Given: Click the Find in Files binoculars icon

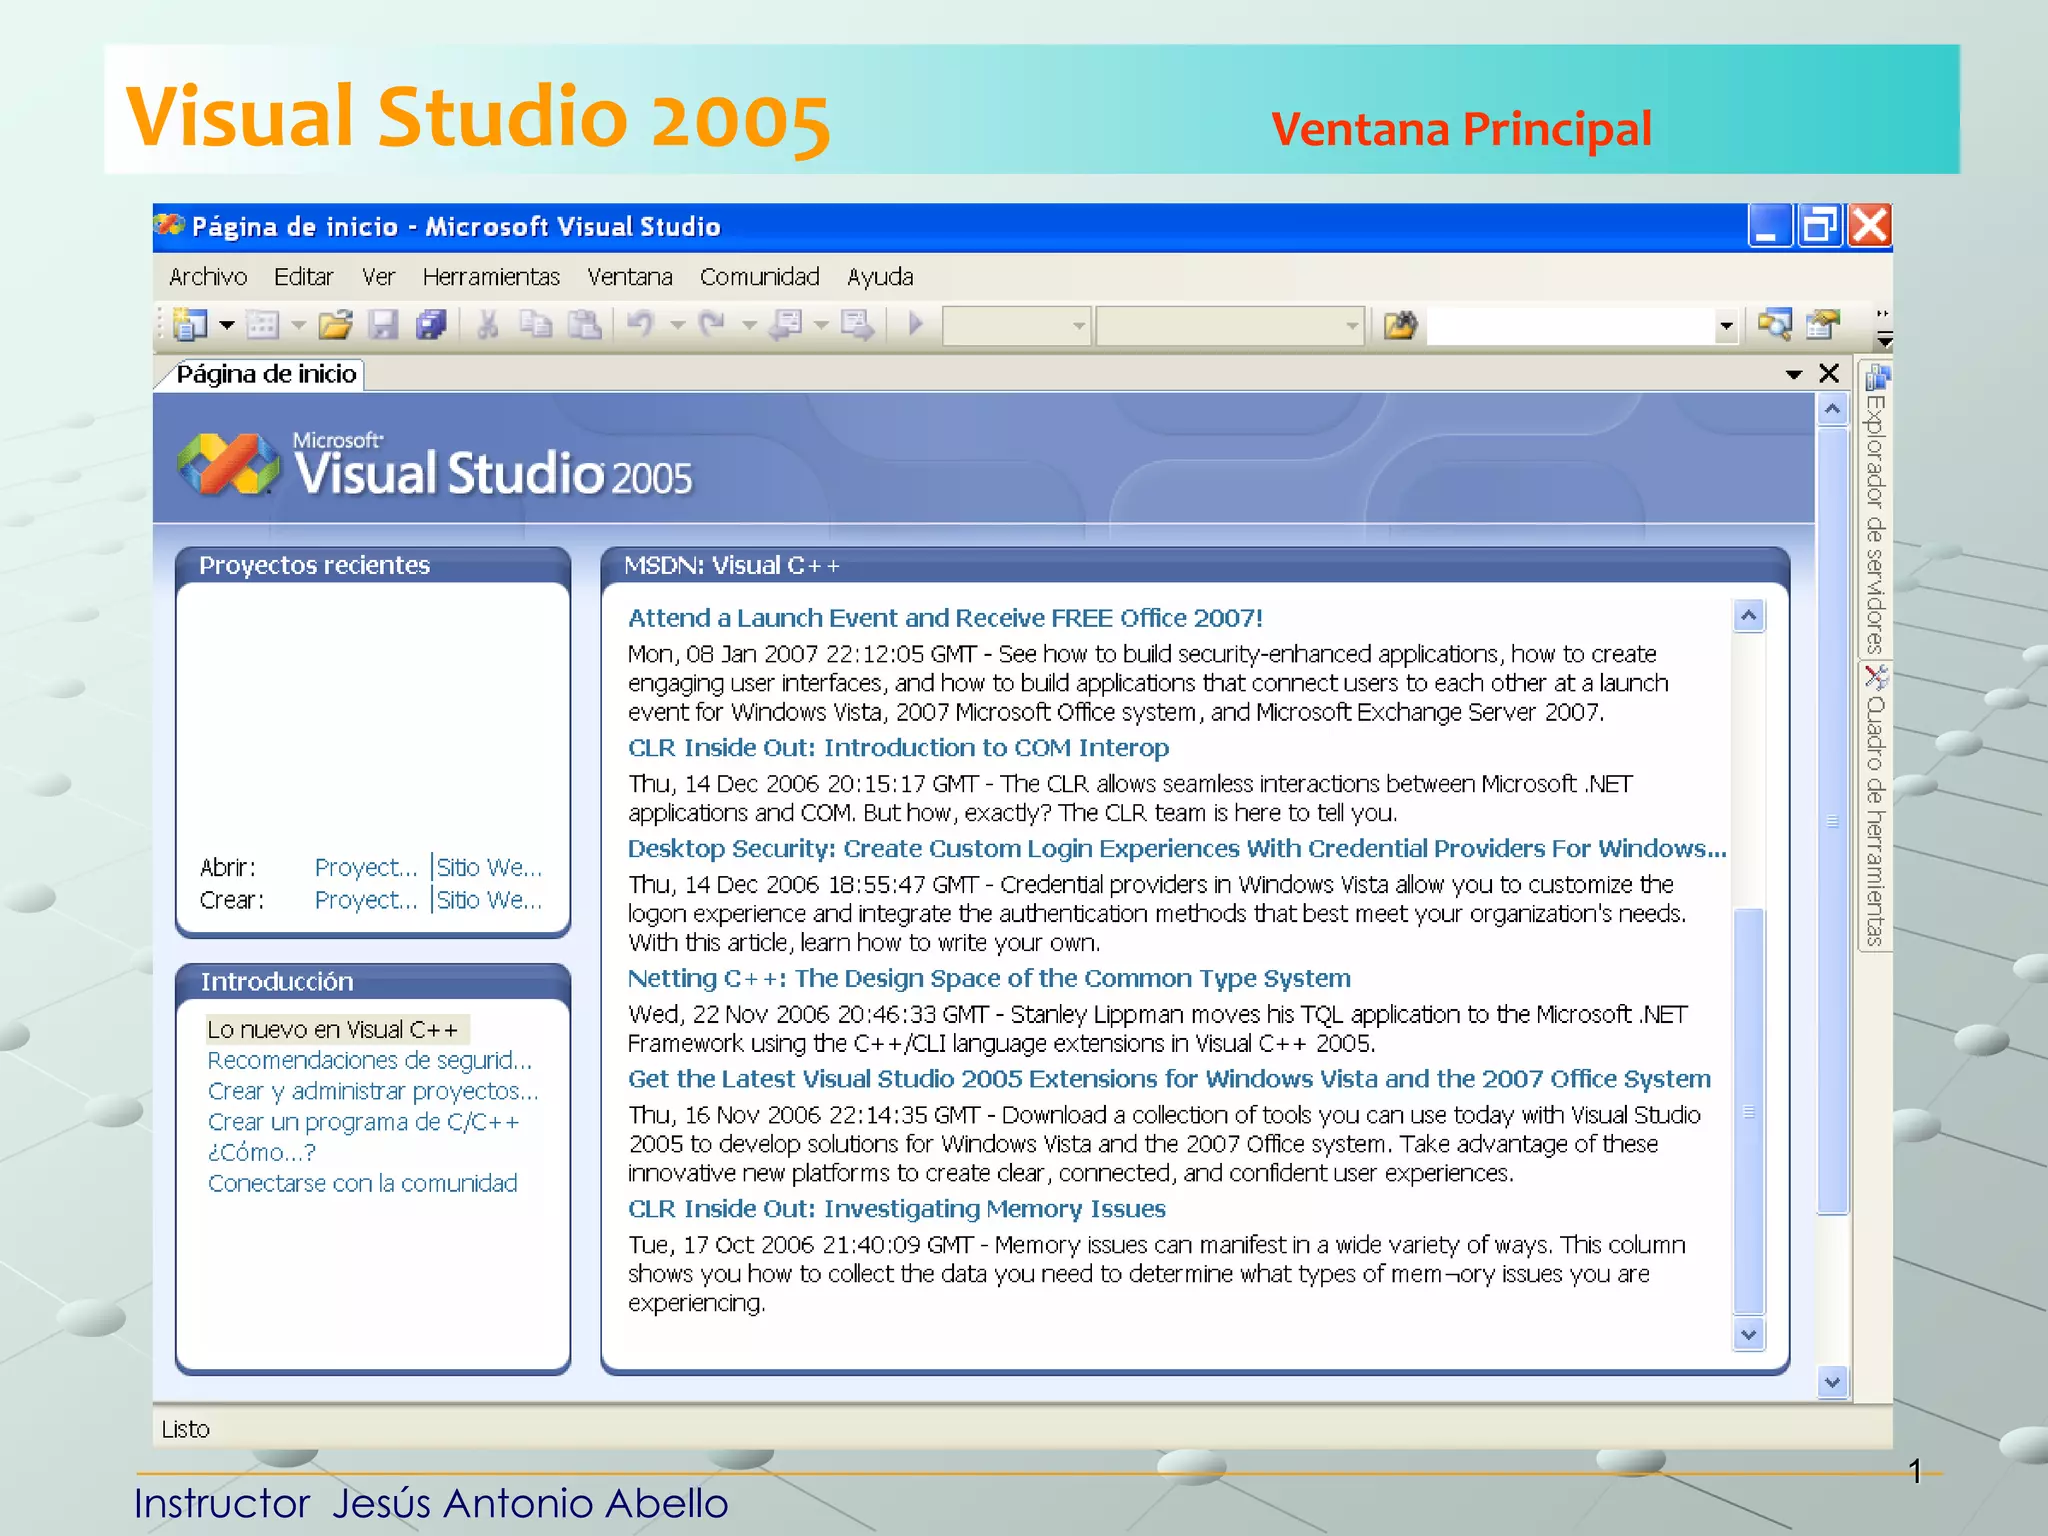Looking at the screenshot, I should [x=1401, y=325].
